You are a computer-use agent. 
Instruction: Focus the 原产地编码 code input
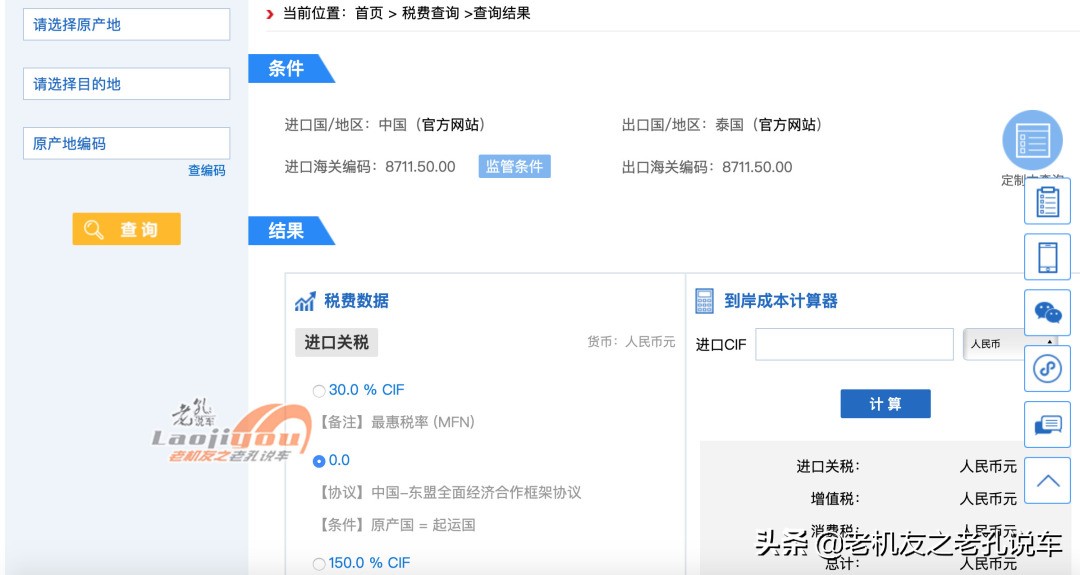tap(127, 143)
